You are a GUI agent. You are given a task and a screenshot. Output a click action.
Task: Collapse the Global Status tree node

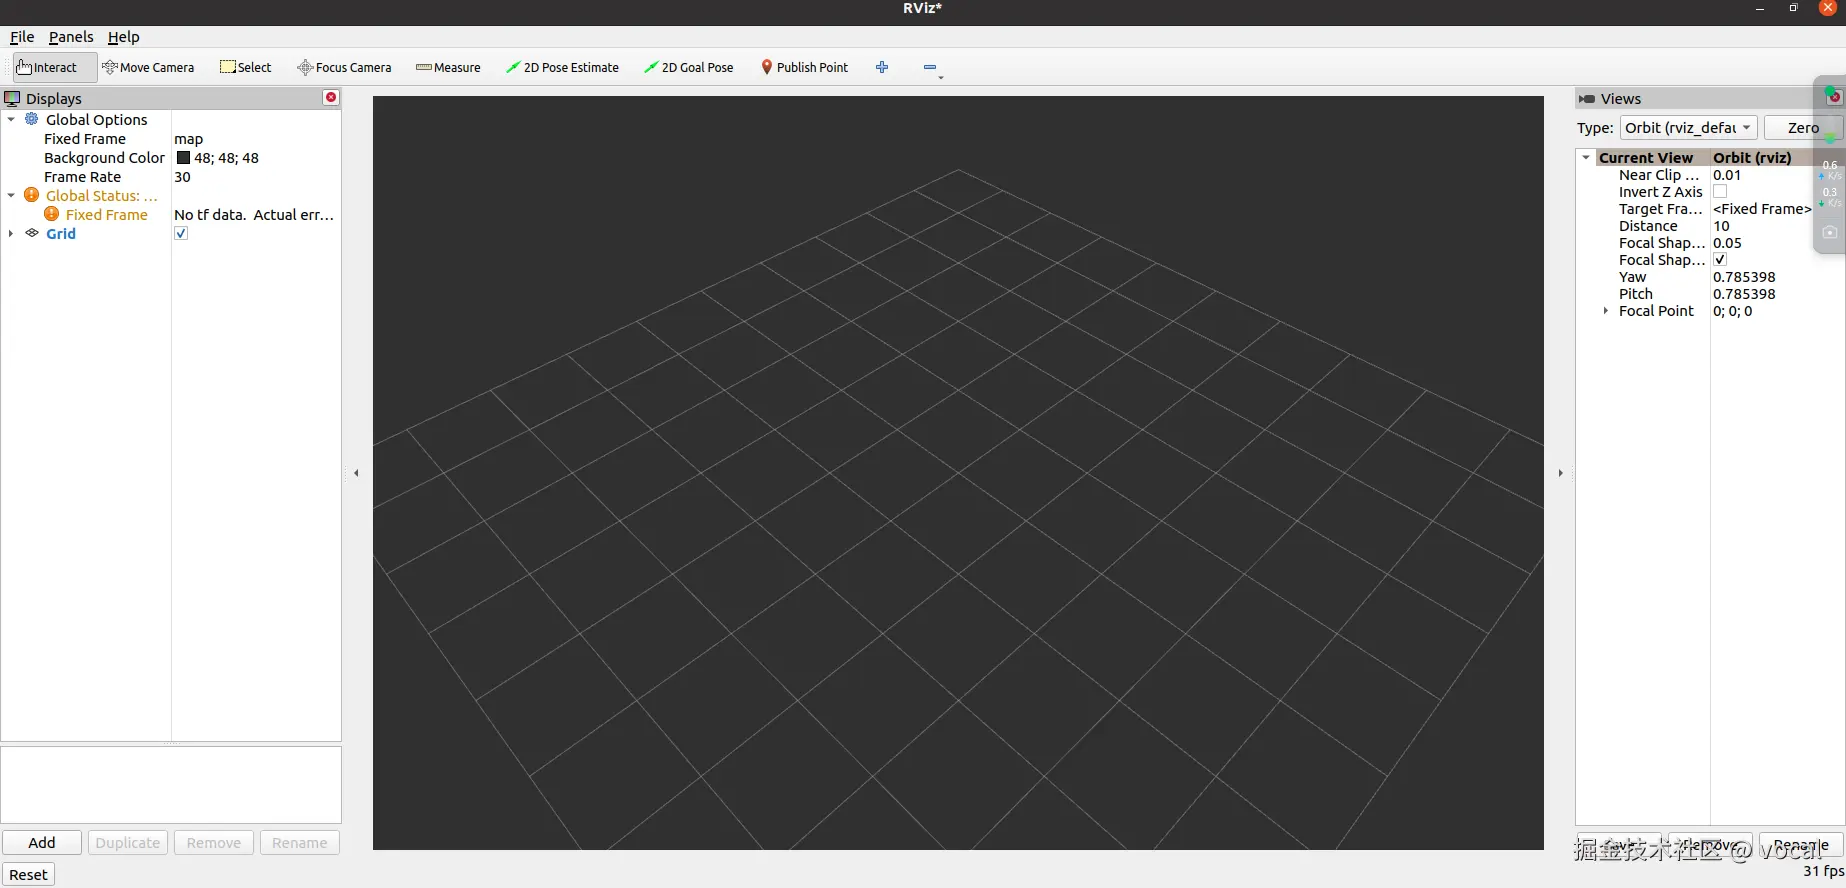point(11,195)
